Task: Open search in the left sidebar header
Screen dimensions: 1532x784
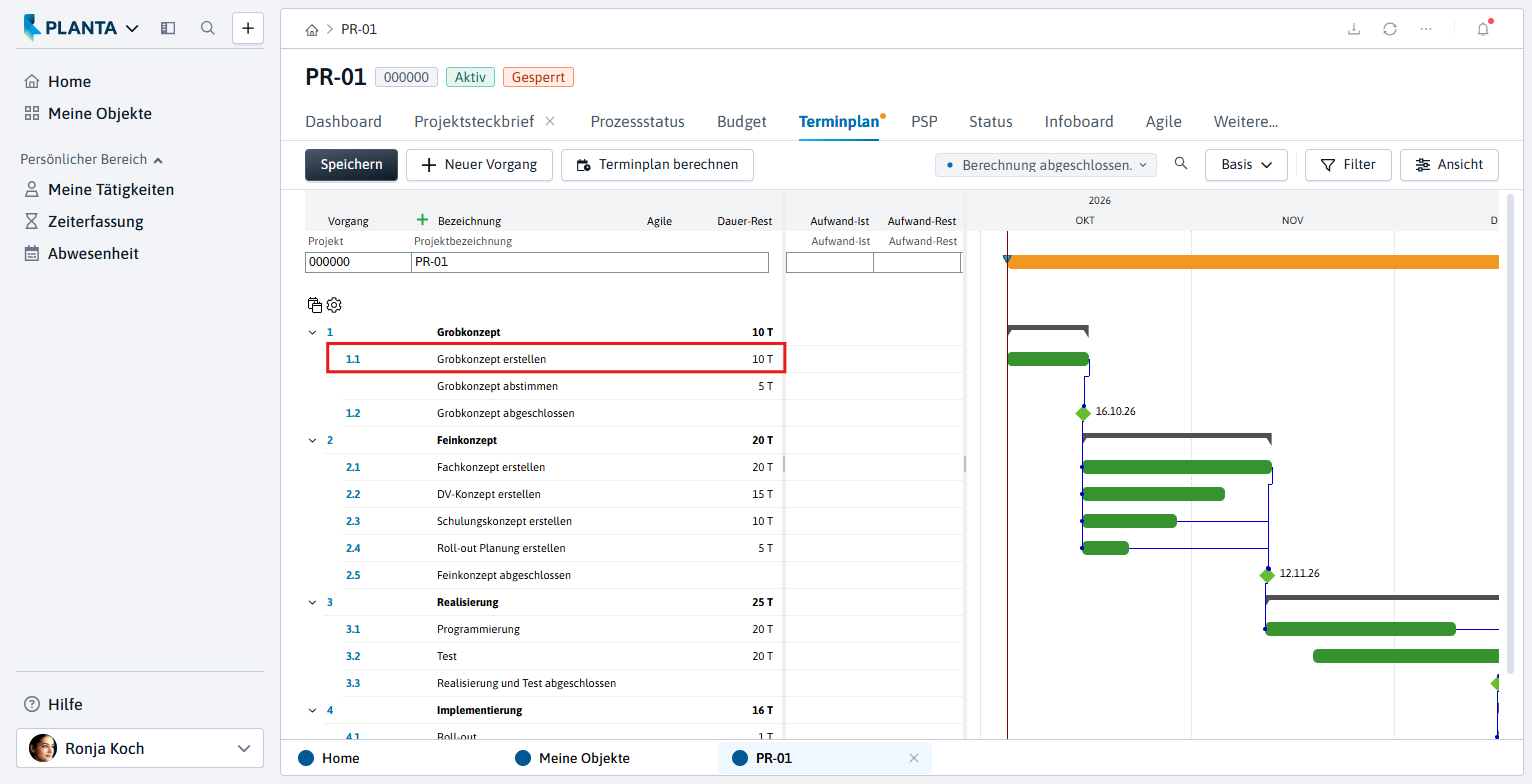Action: click(208, 28)
